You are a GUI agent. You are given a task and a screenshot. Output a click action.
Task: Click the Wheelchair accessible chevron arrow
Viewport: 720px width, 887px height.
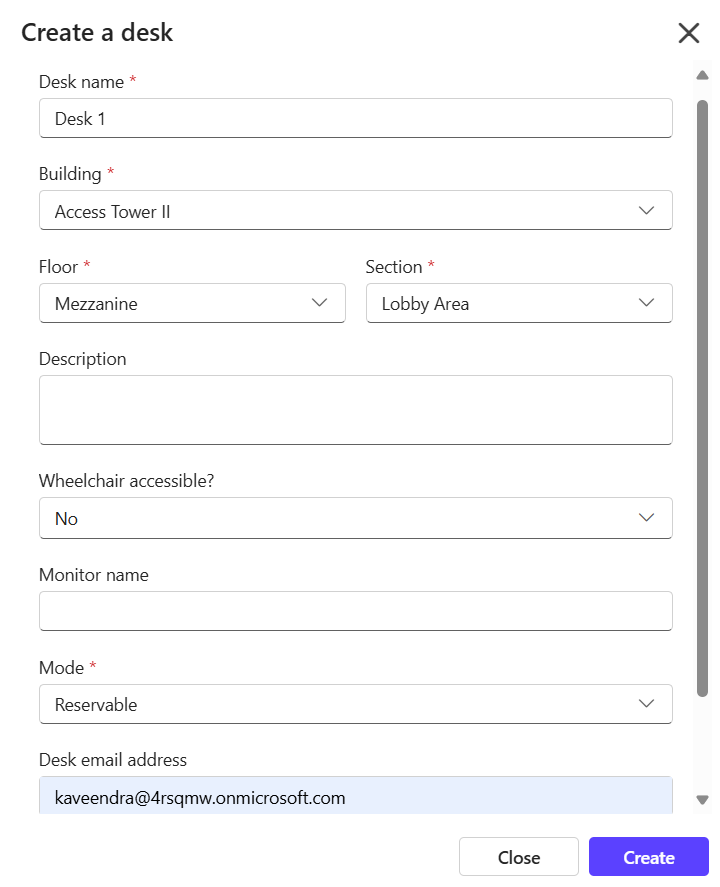[646, 518]
